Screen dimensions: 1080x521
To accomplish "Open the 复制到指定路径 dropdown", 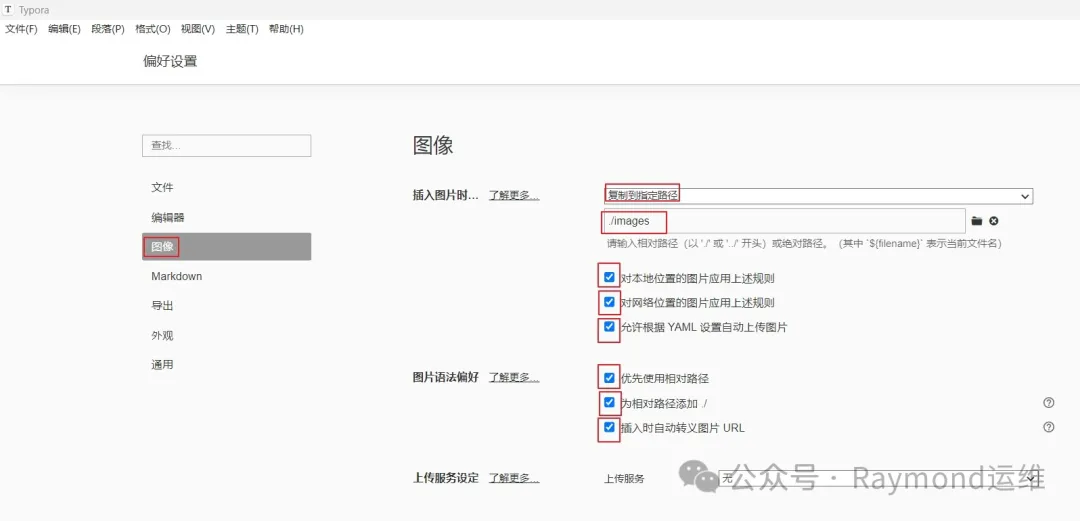I will [818, 196].
